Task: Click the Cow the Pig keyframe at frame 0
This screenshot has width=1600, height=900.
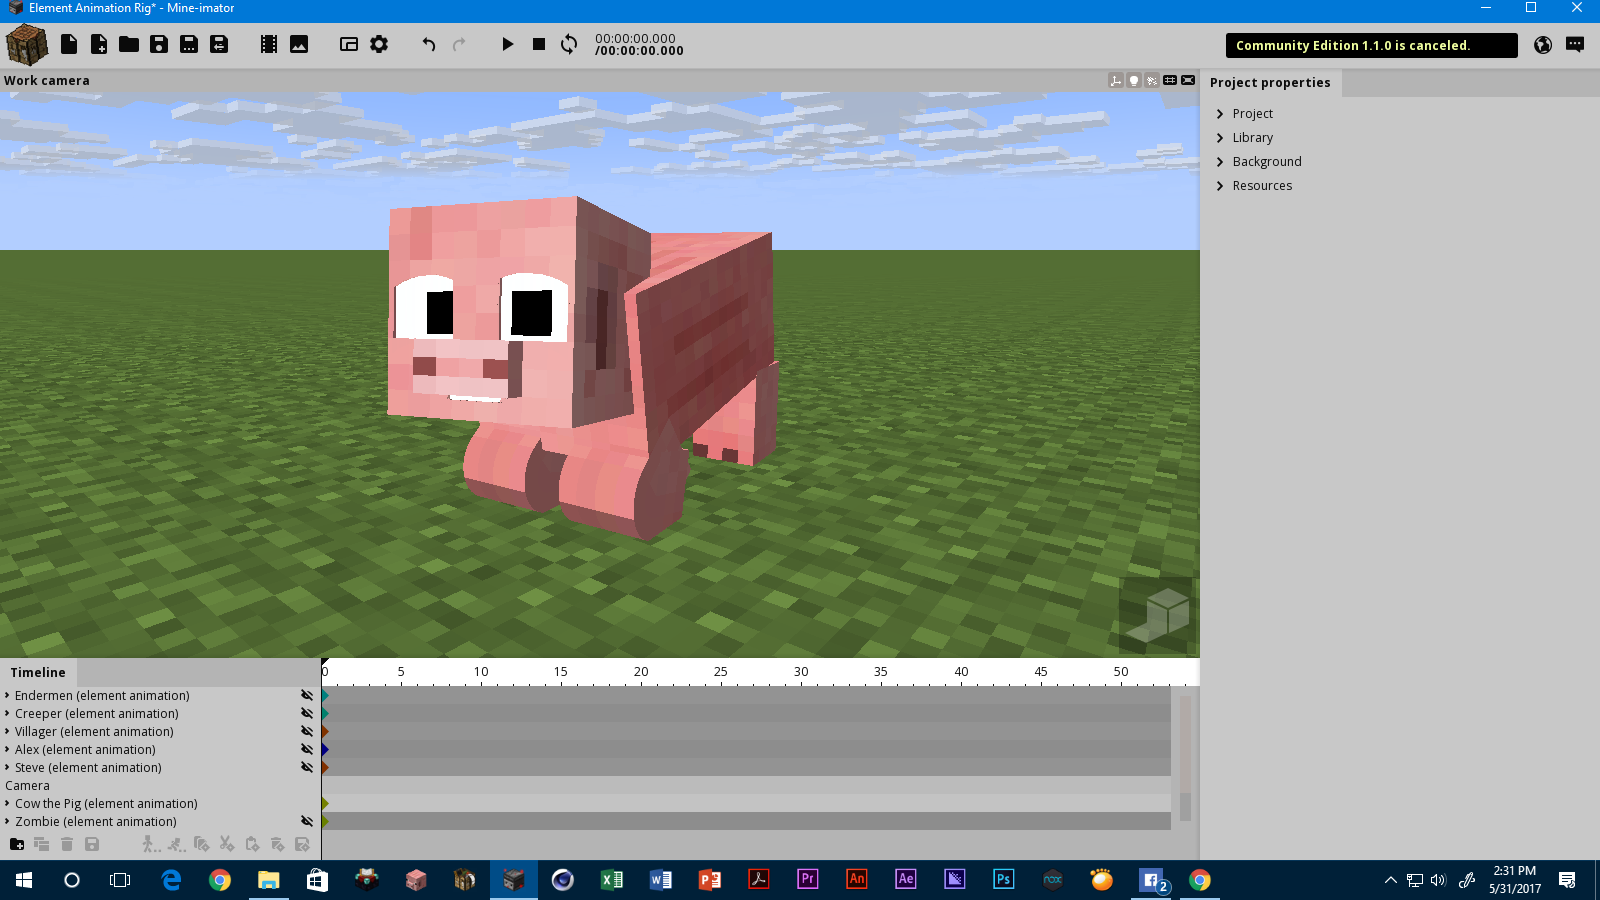Action: (325, 804)
